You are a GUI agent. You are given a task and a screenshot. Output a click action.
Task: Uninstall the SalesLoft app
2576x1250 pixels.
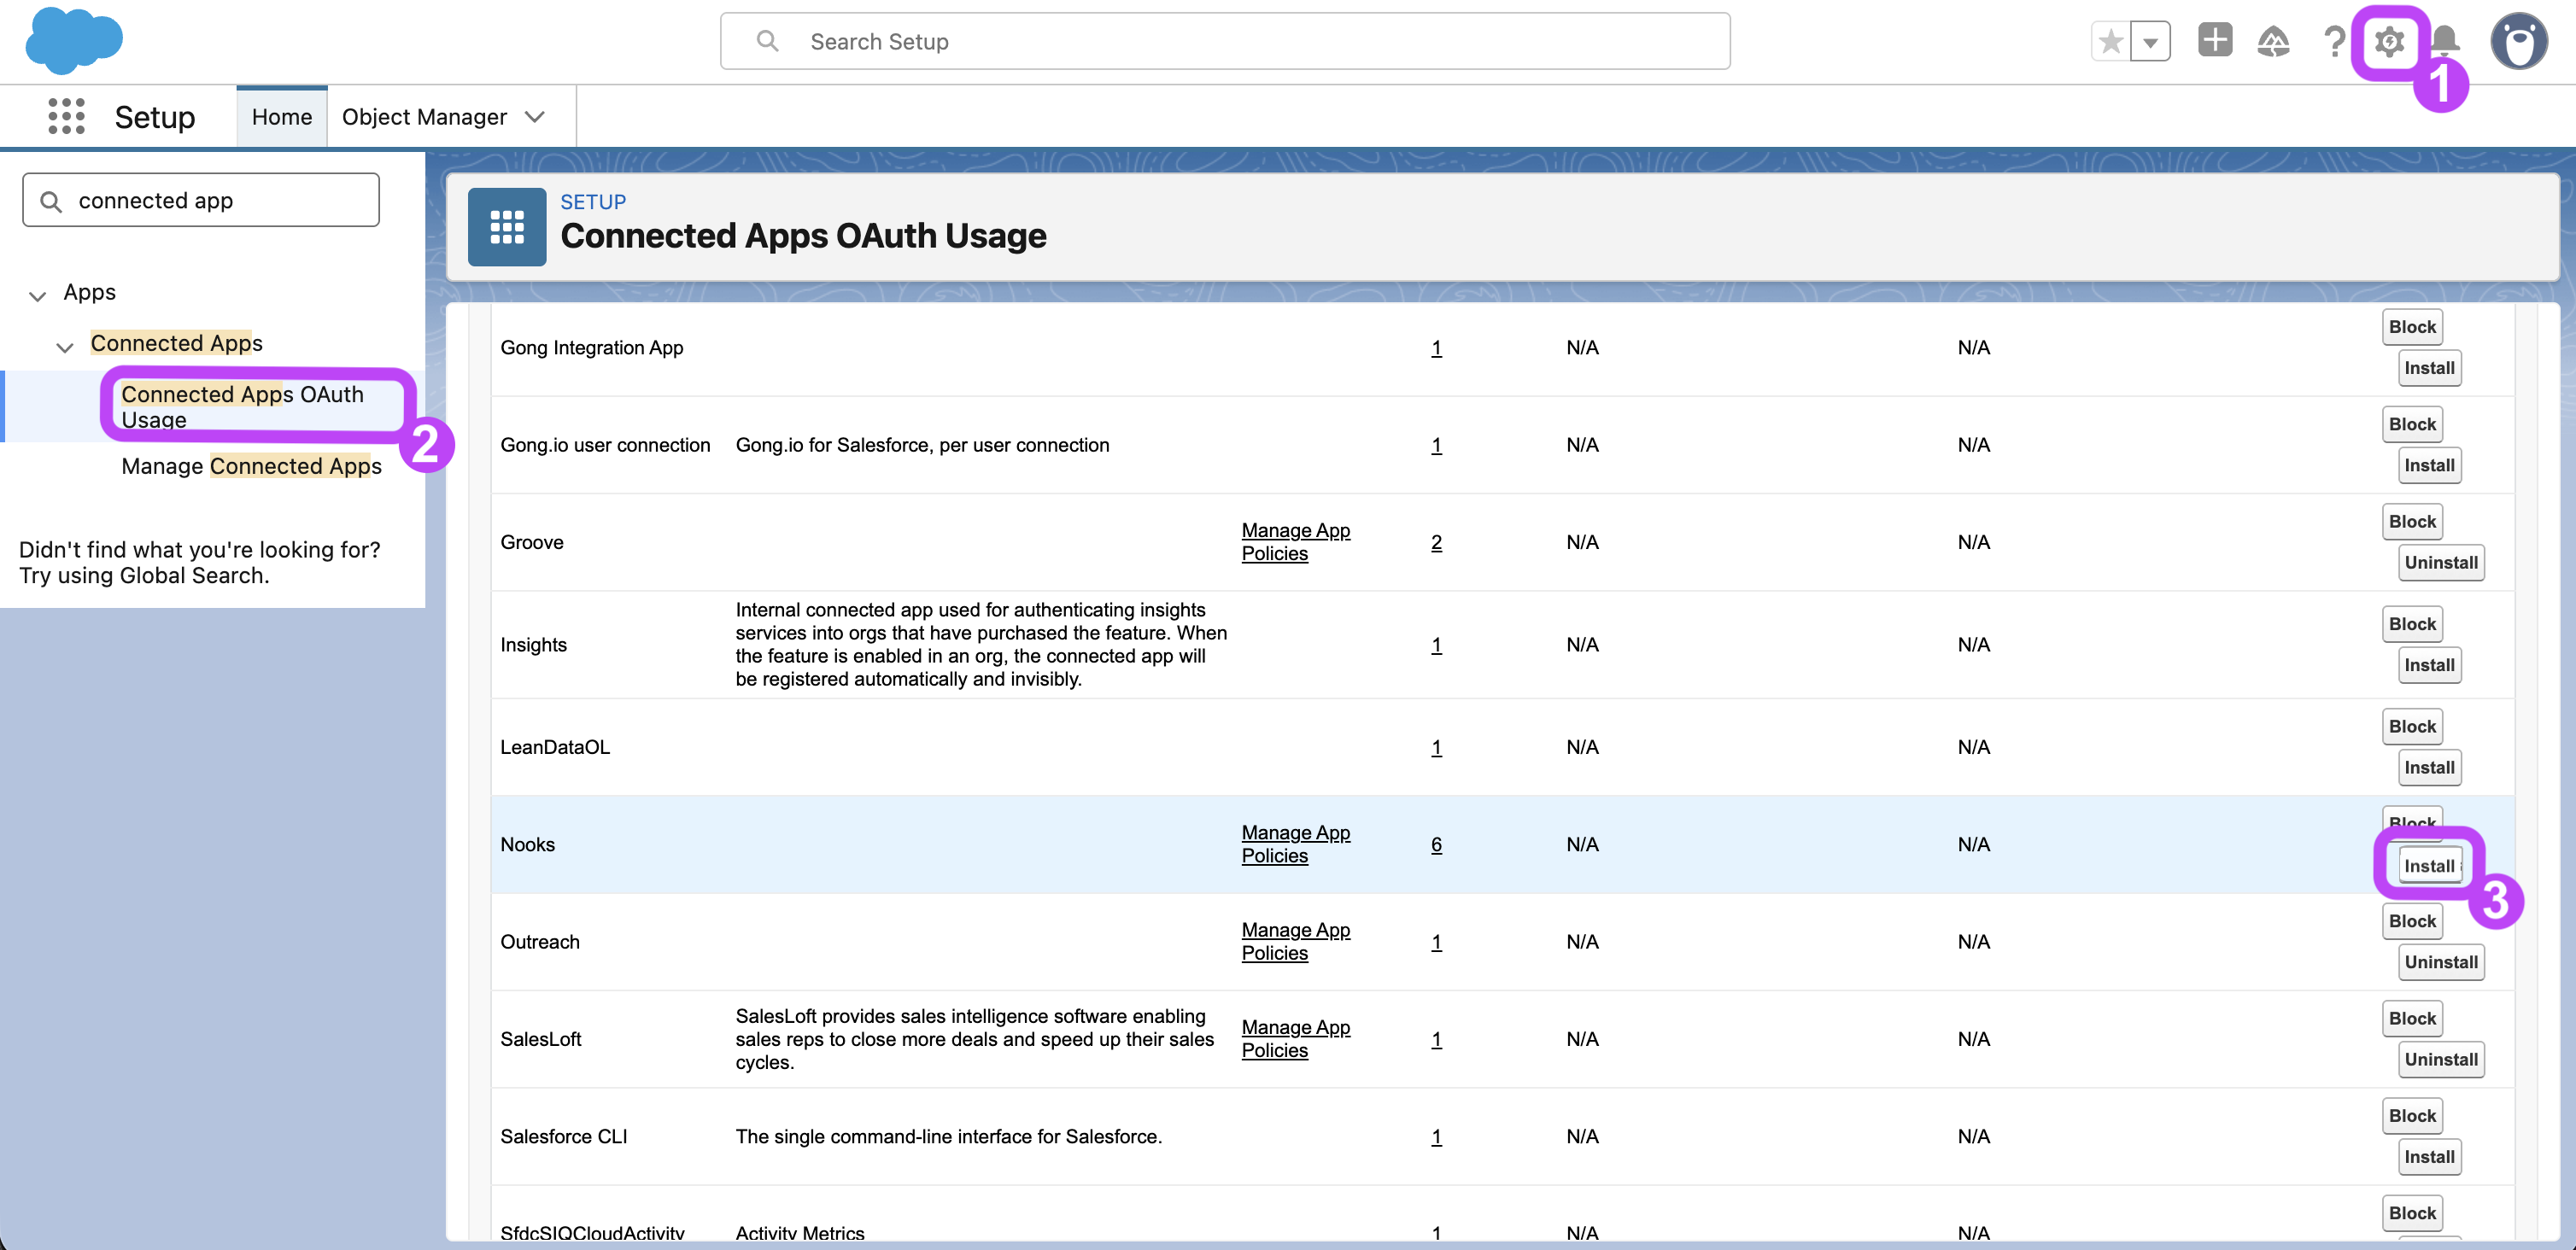tap(2441, 1059)
